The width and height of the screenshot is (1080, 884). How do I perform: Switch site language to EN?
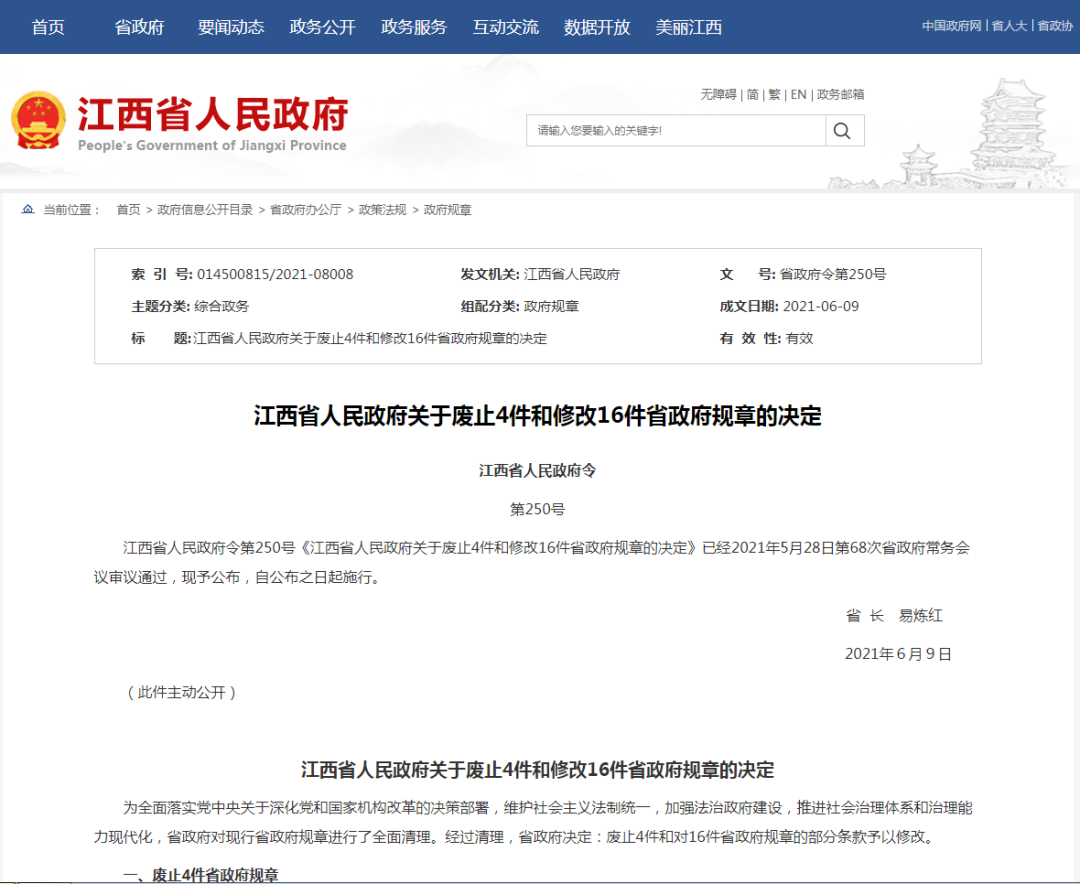pyautogui.click(x=798, y=94)
